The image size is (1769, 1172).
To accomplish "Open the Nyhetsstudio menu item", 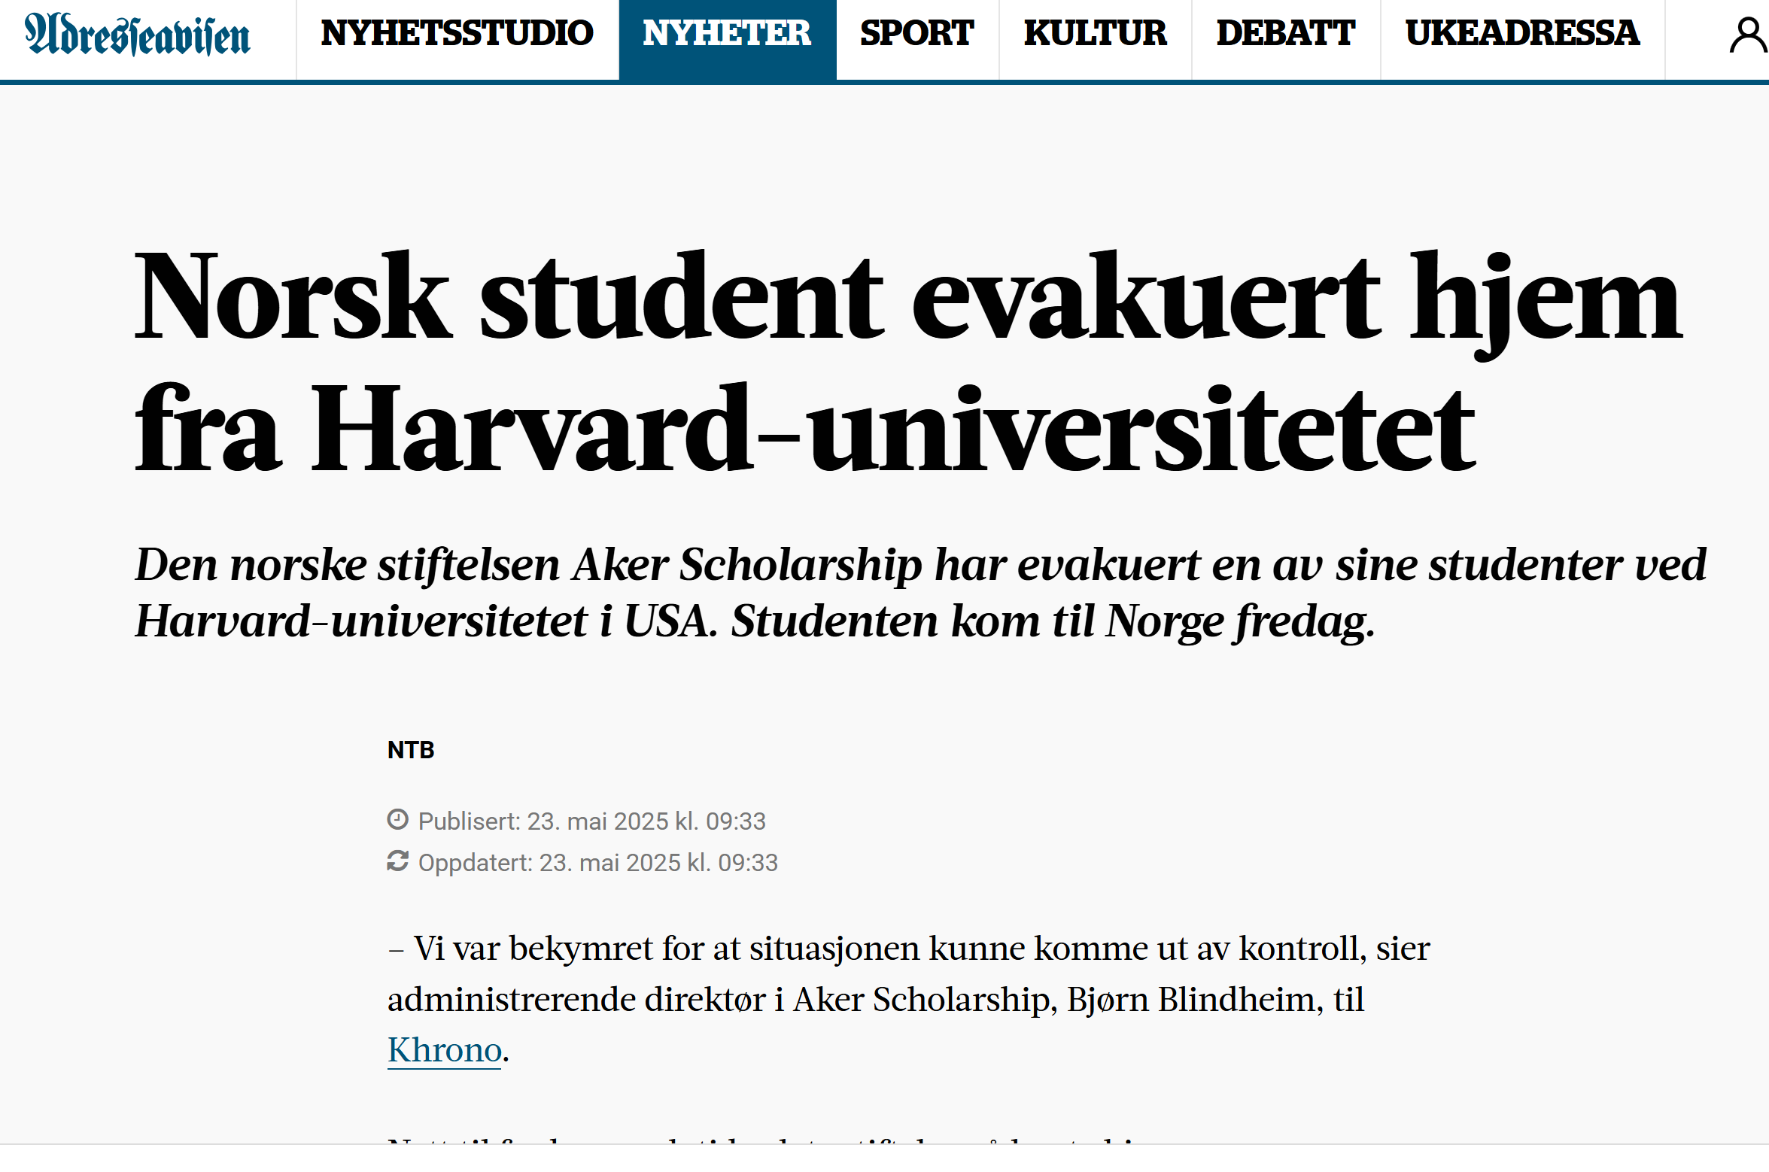I will pos(457,34).
